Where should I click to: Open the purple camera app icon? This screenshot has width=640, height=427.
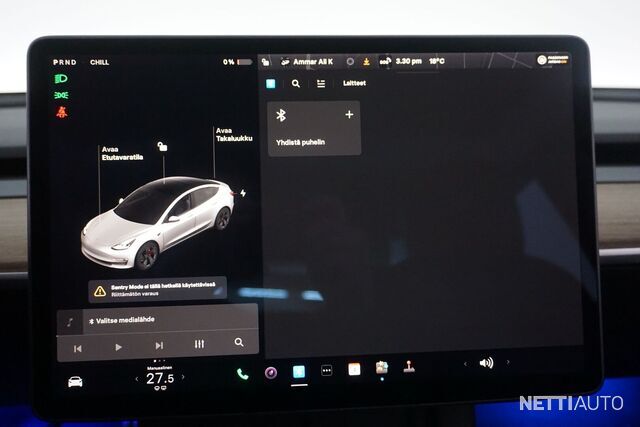tap(271, 372)
